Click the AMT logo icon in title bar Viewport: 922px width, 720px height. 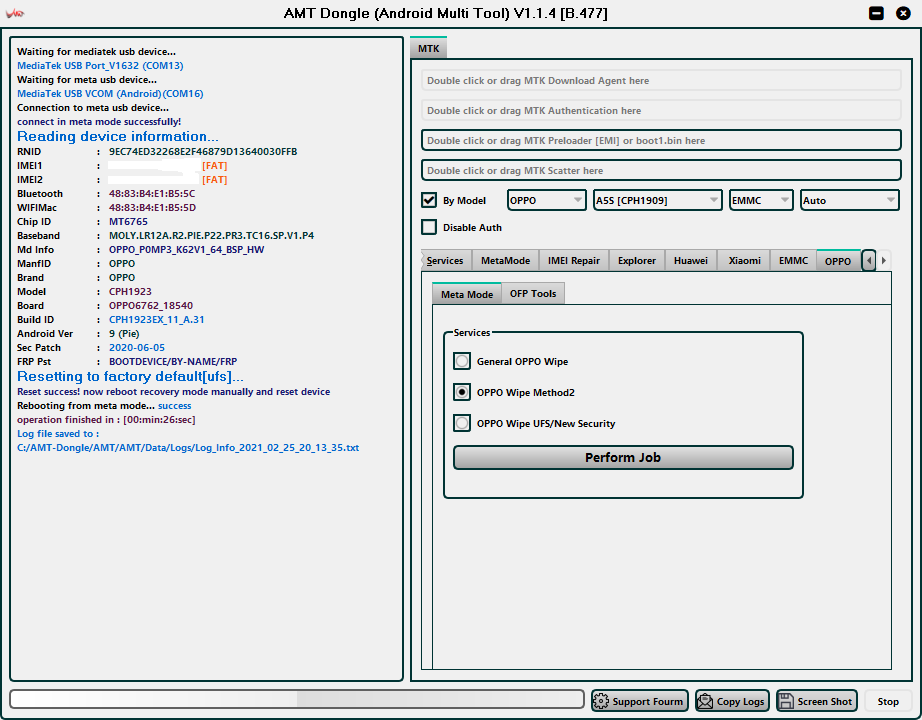(x=15, y=13)
